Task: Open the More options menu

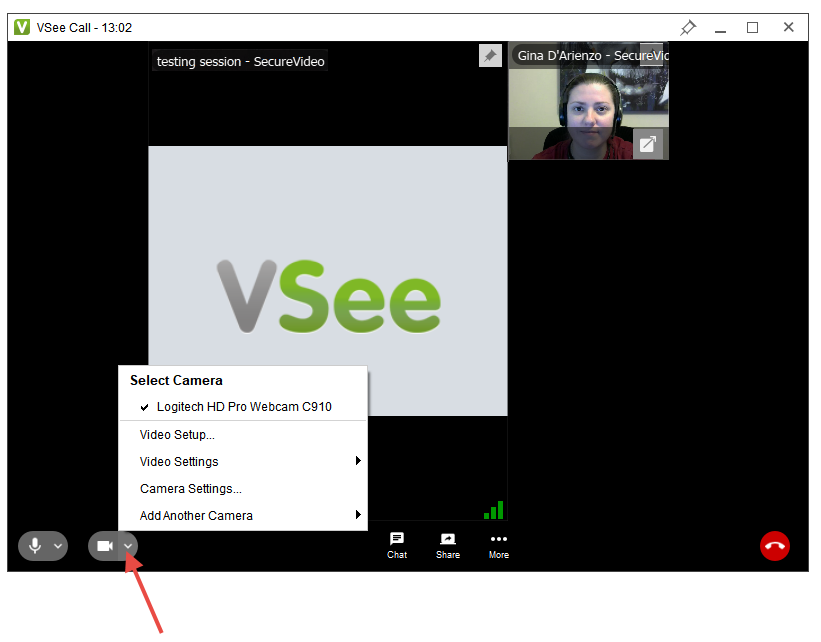Action: coord(498,546)
